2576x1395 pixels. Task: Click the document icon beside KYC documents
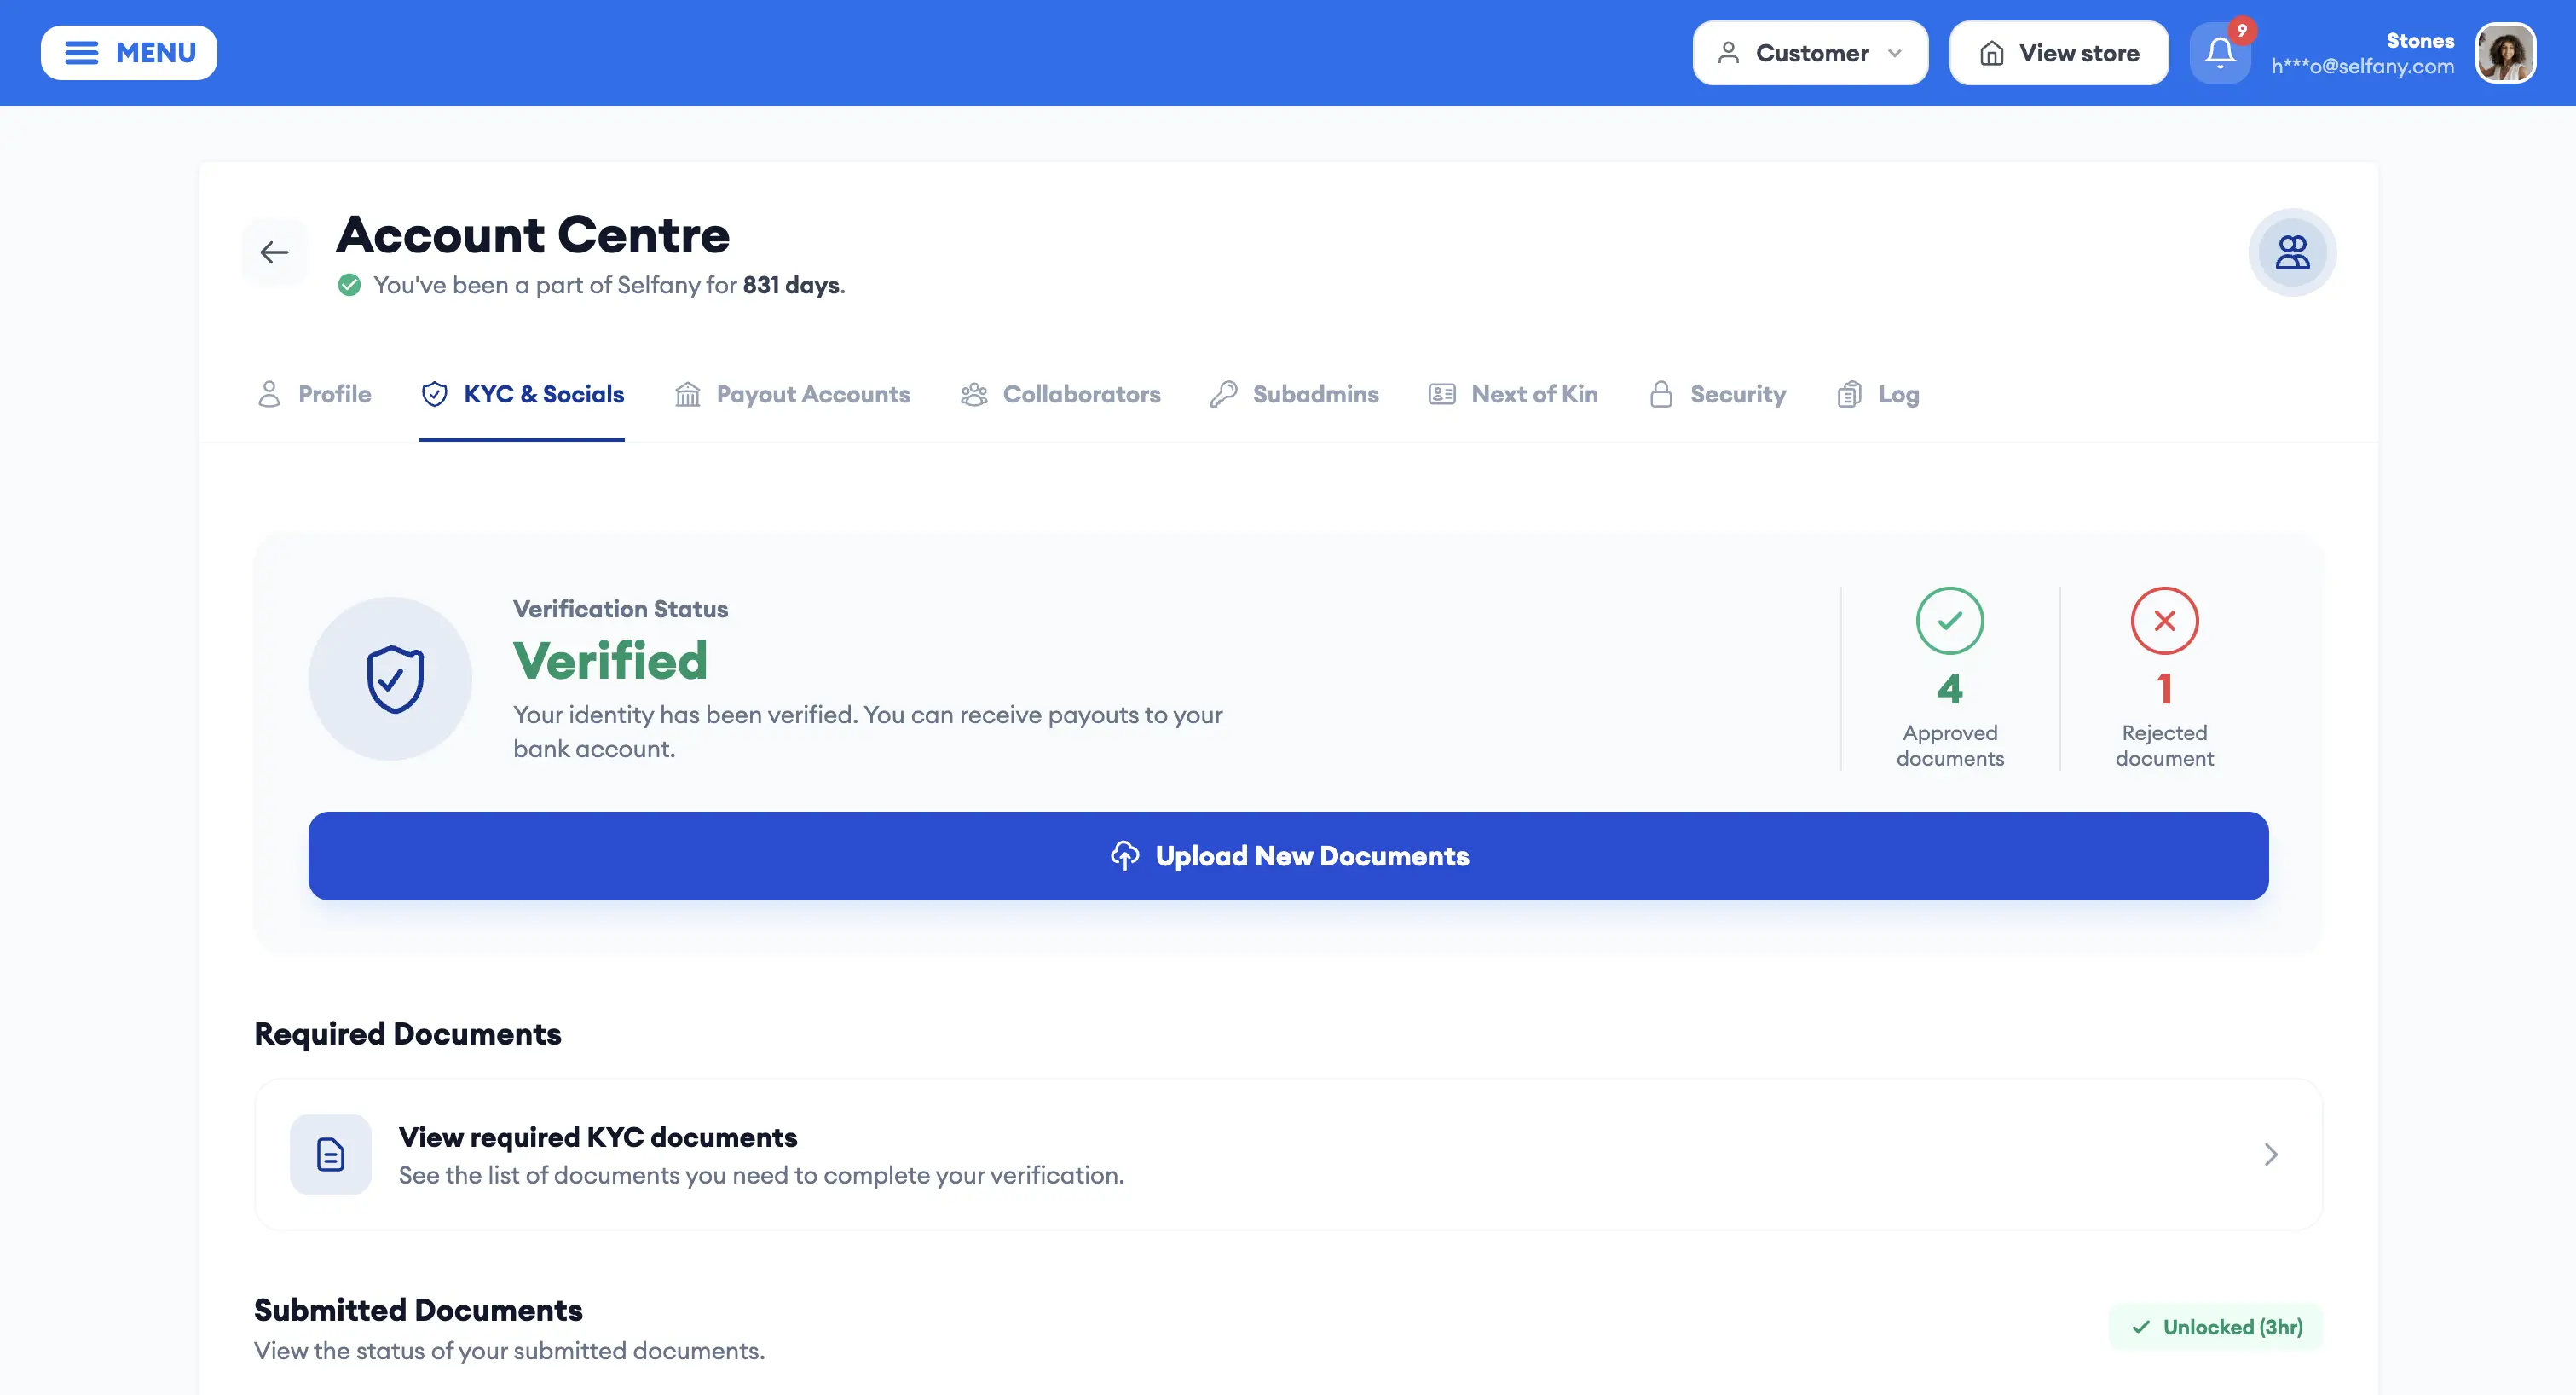coord(331,1154)
